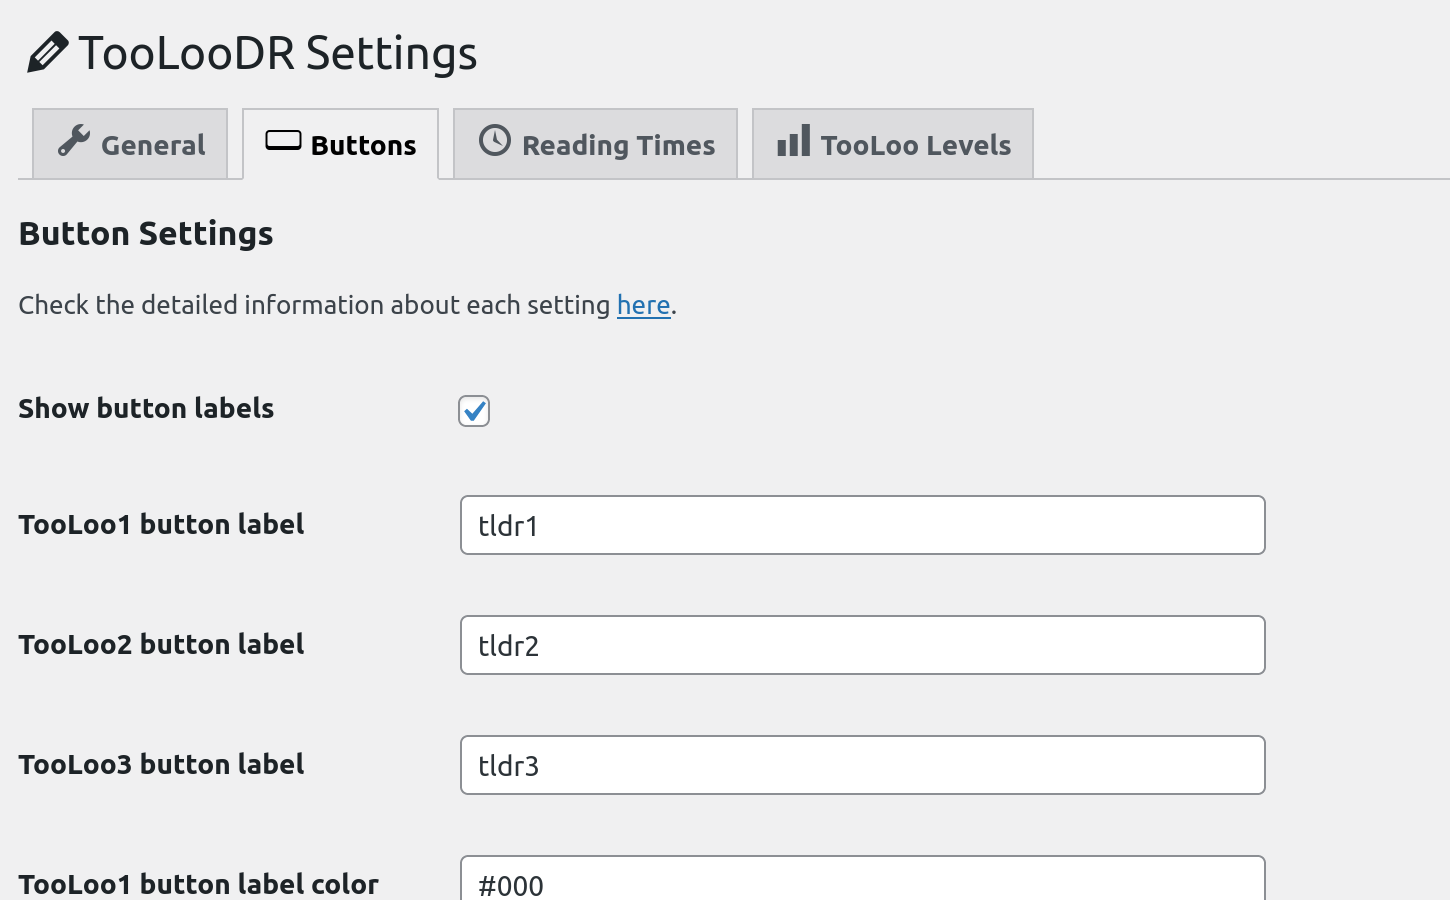Uncheck the Show button labels checkbox
Viewport: 1450px width, 900px height.
tap(474, 411)
